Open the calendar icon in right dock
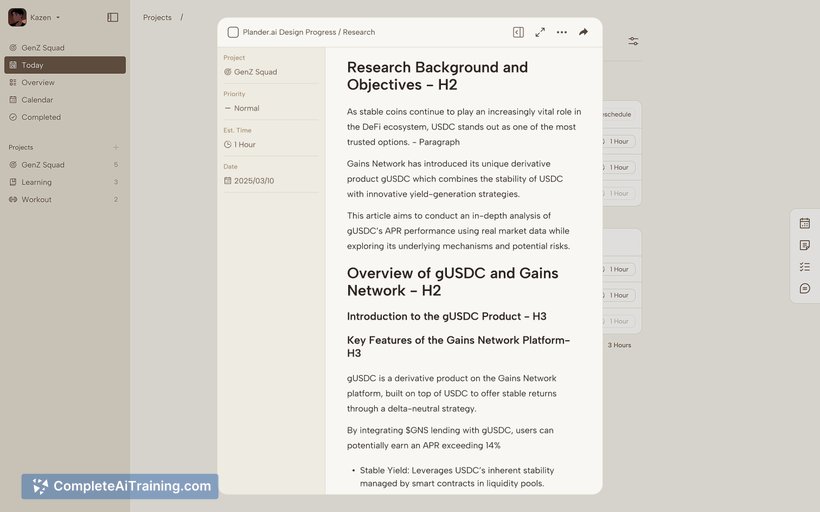This screenshot has height=512, width=820. [x=805, y=223]
